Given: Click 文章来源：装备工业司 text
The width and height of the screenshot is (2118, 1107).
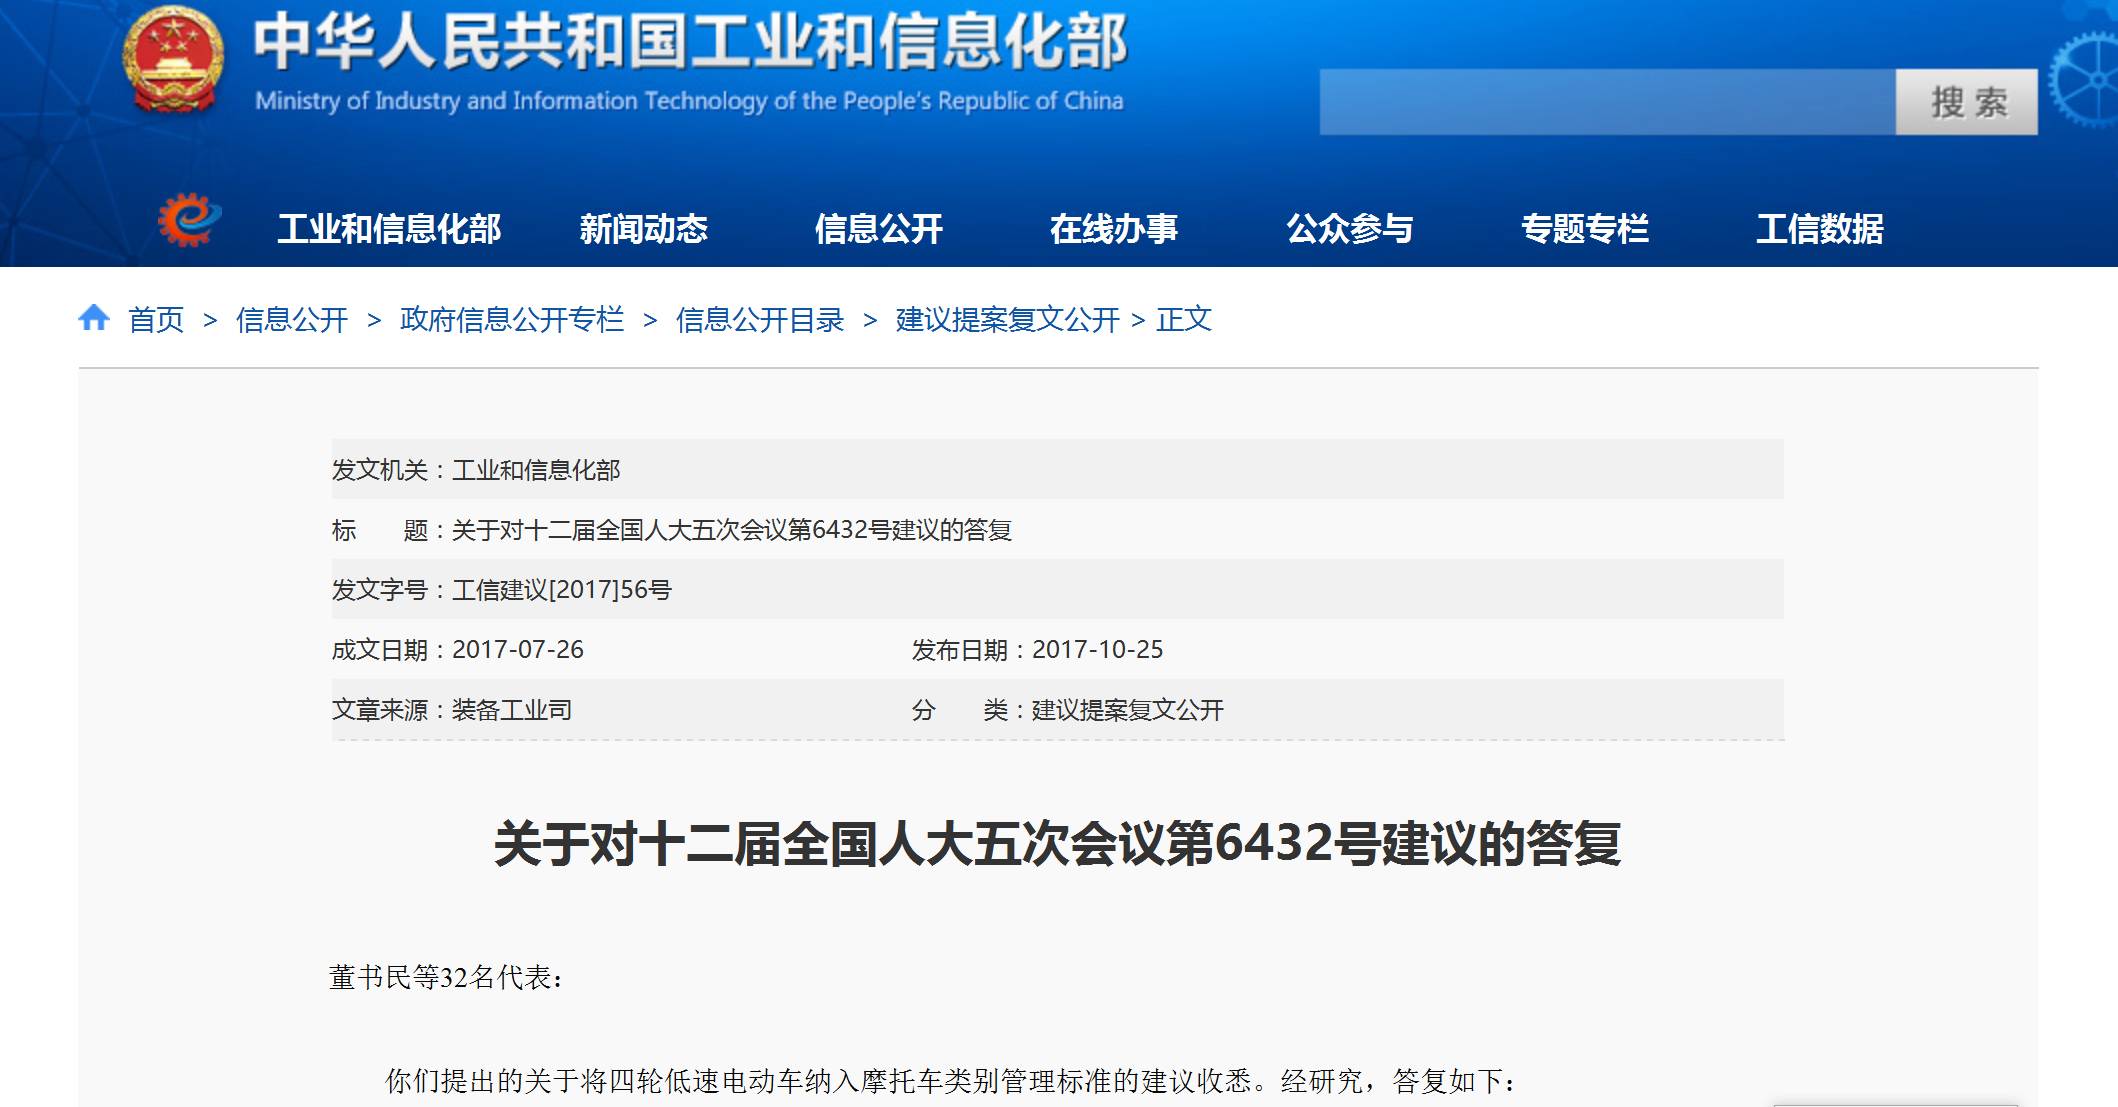Looking at the screenshot, I should tap(452, 709).
